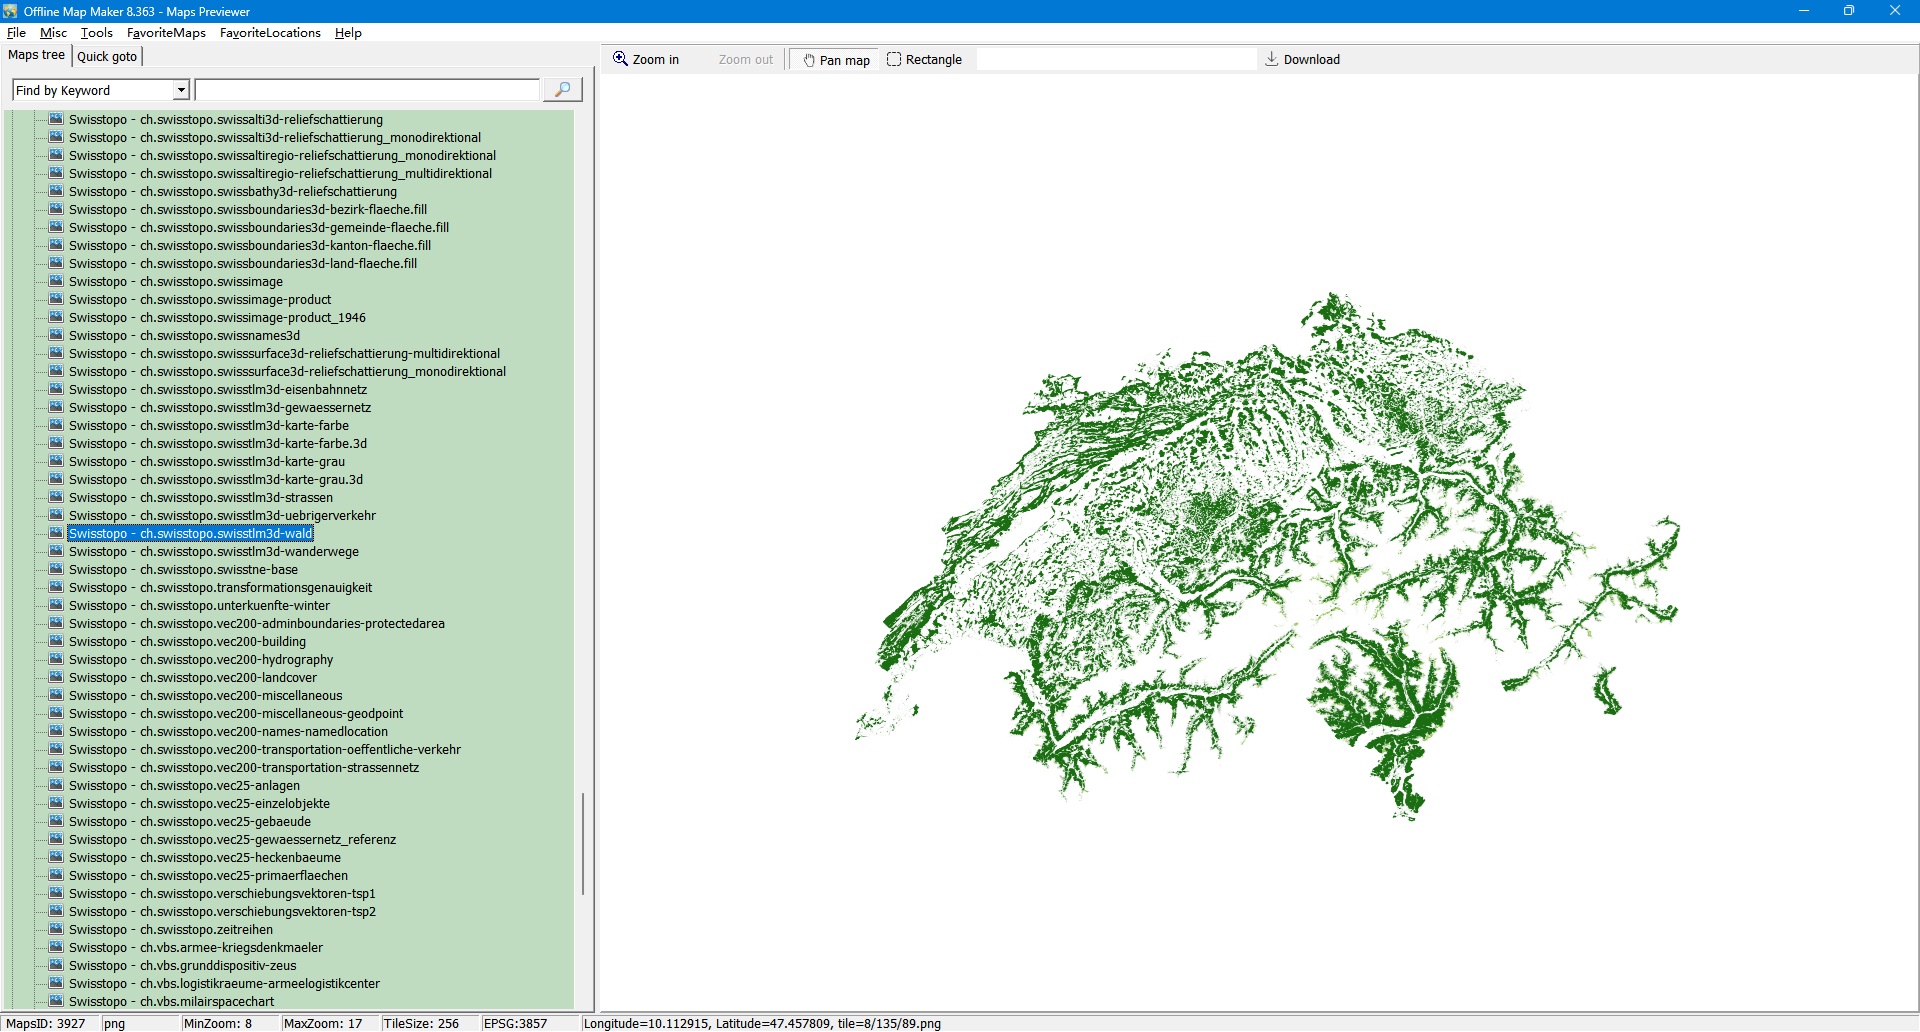The image size is (1920, 1032).
Task: Click map icon beside vec25-gebaeude entry
Action: click(57, 821)
